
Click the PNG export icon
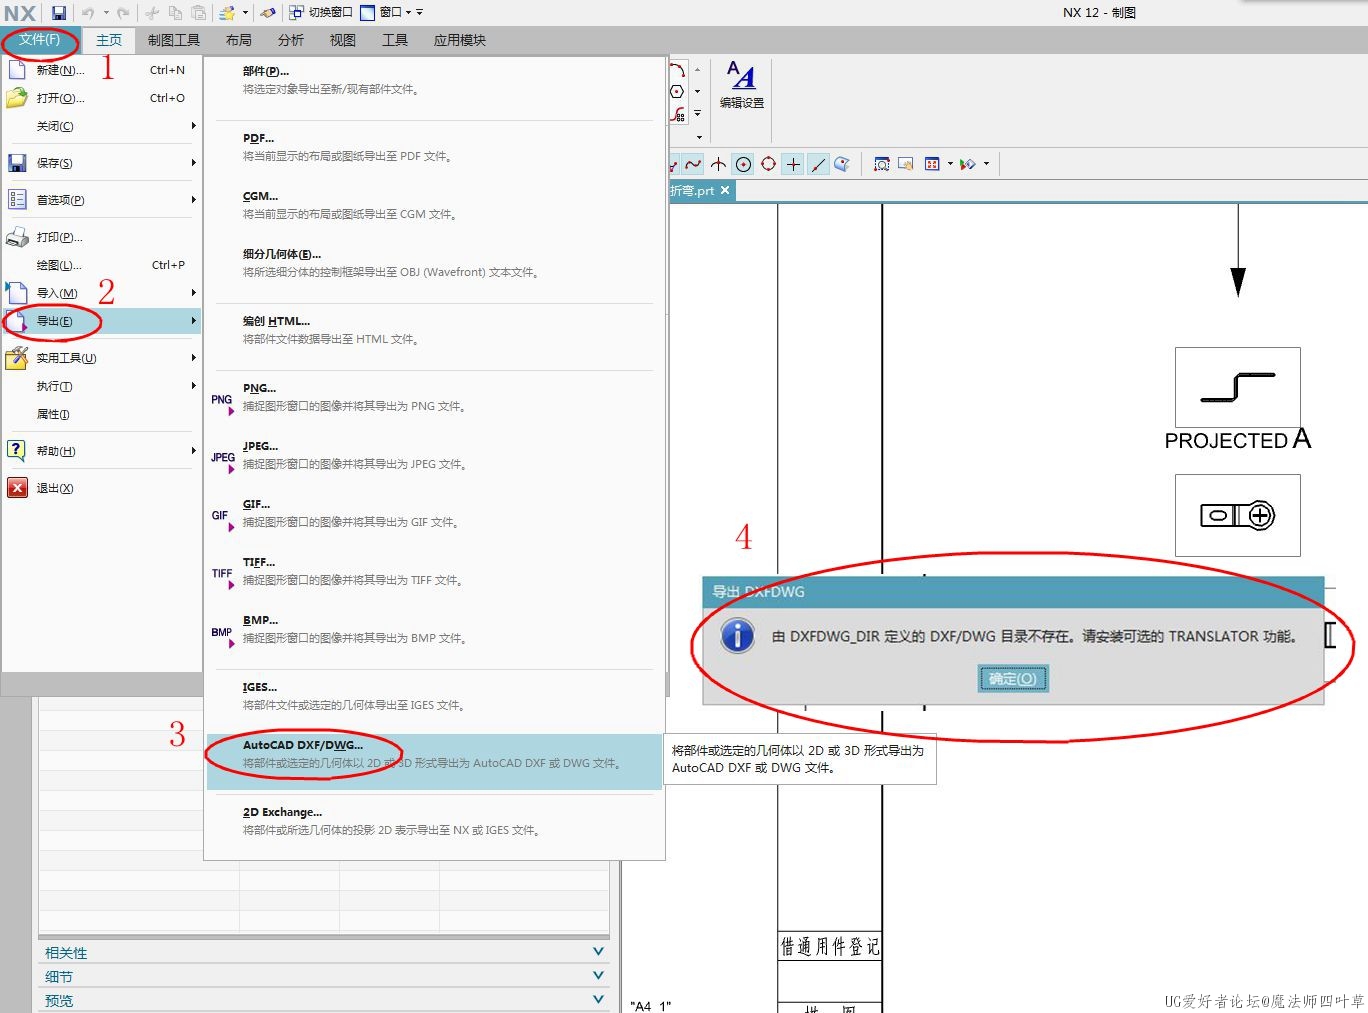222,403
